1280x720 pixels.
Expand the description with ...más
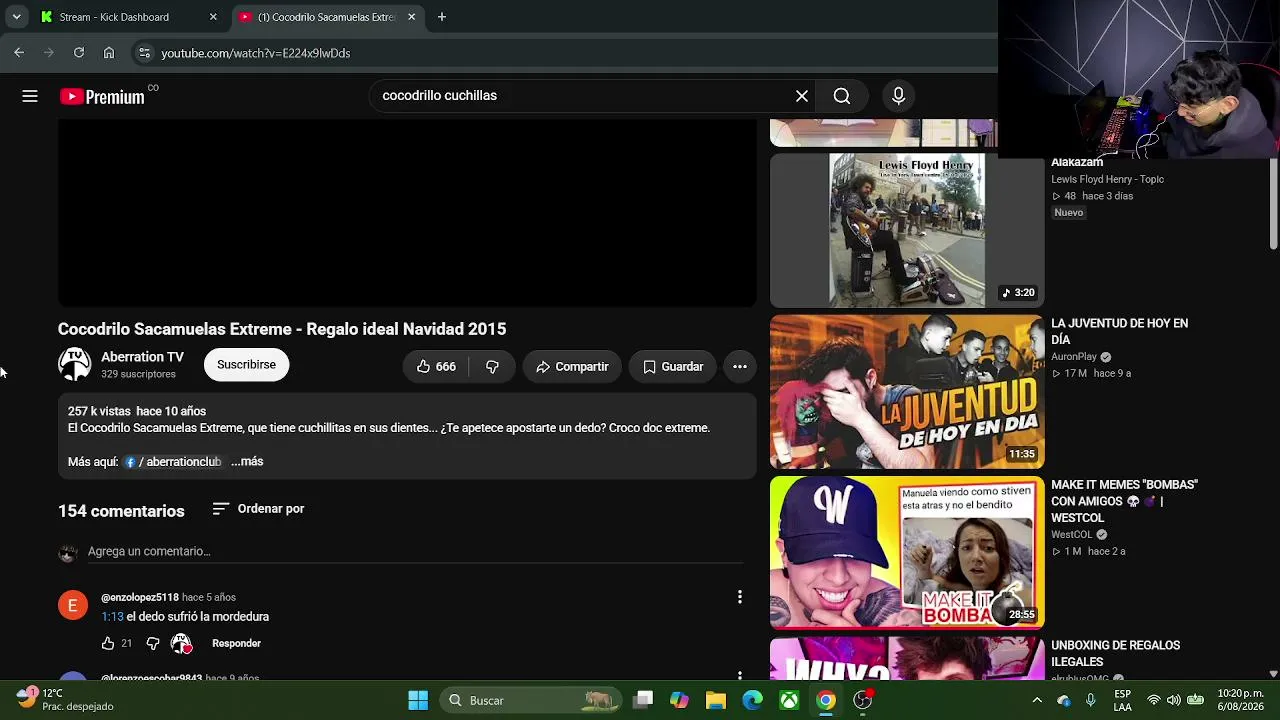click(247, 462)
